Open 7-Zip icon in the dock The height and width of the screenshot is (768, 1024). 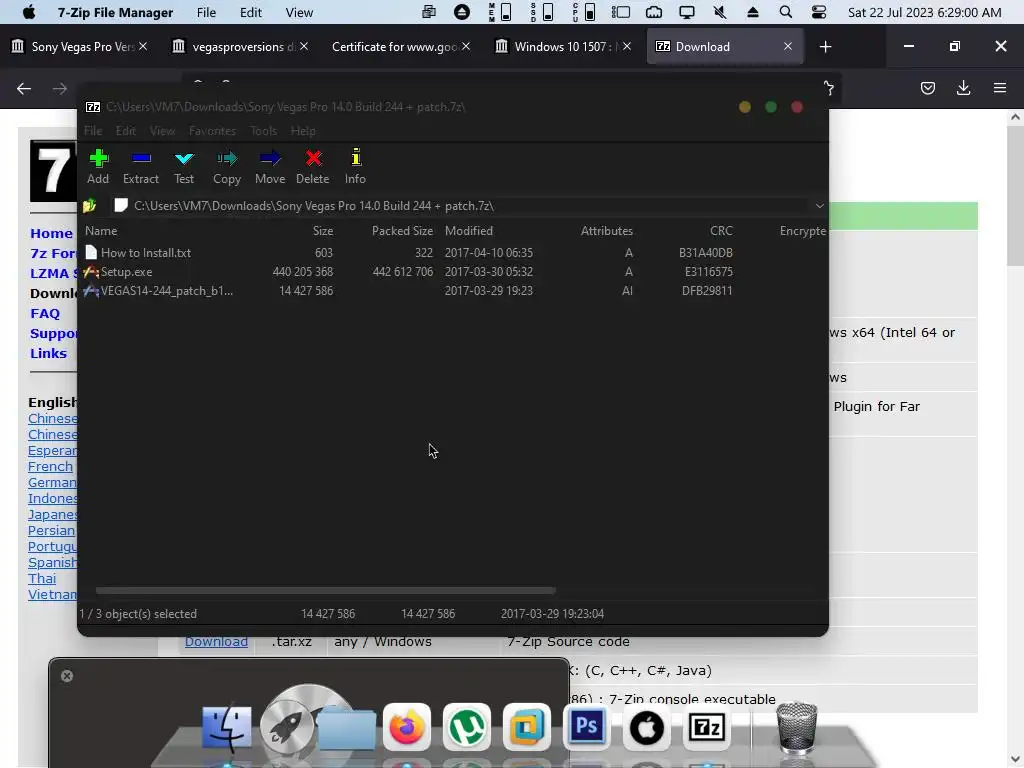707,727
